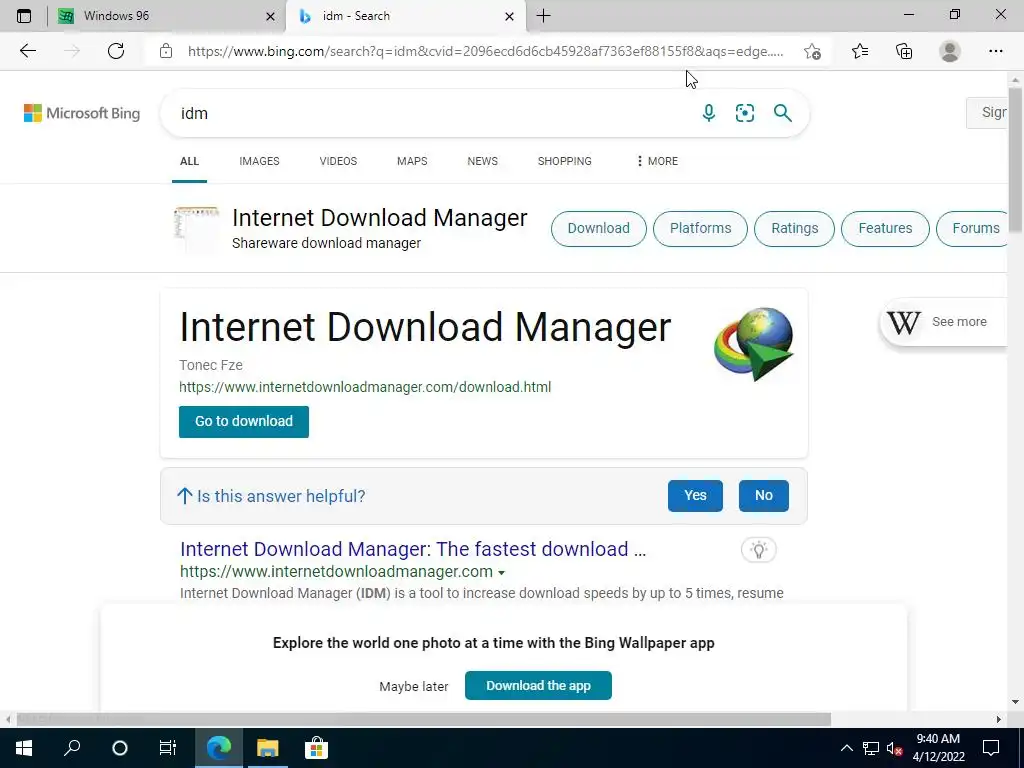Viewport: 1024px width, 768px height.
Task: Start voice search with microphone icon
Action: (x=709, y=113)
